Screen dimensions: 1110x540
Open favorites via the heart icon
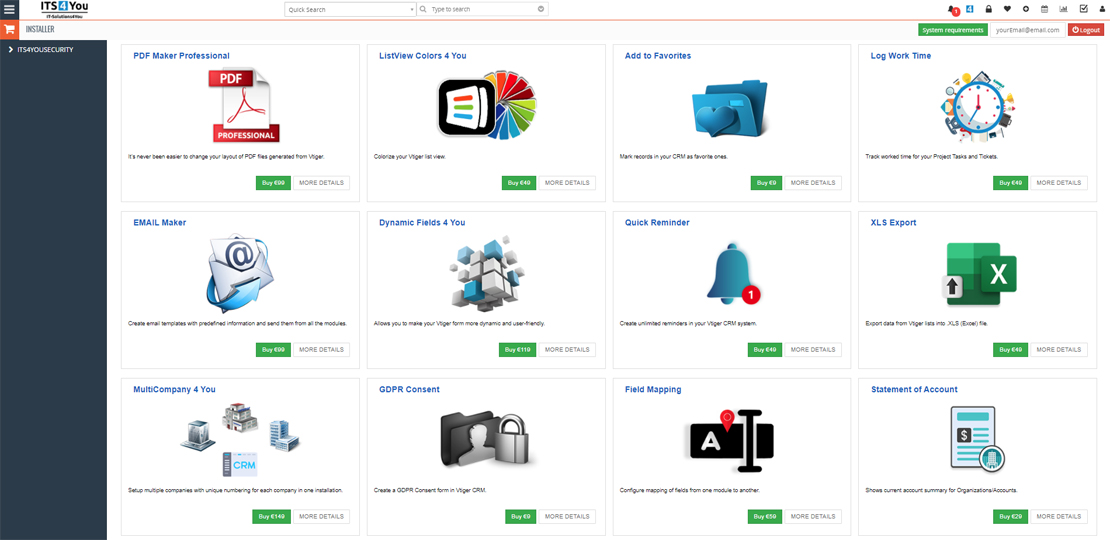pyautogui.click(x=1007, y=9)
